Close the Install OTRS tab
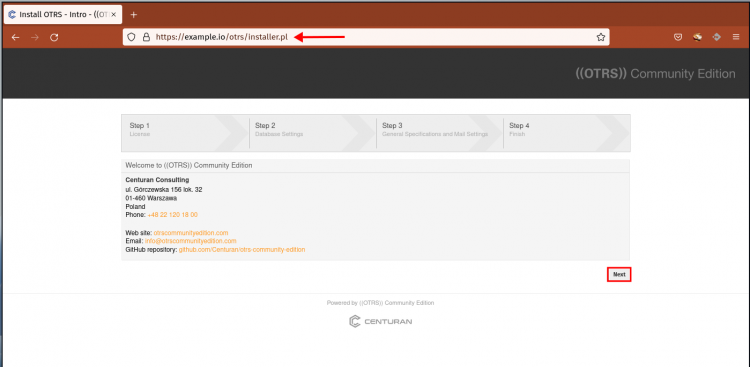The height and width of the screenshot is (367, 750). pyautogui.click(x=113, y=14)
